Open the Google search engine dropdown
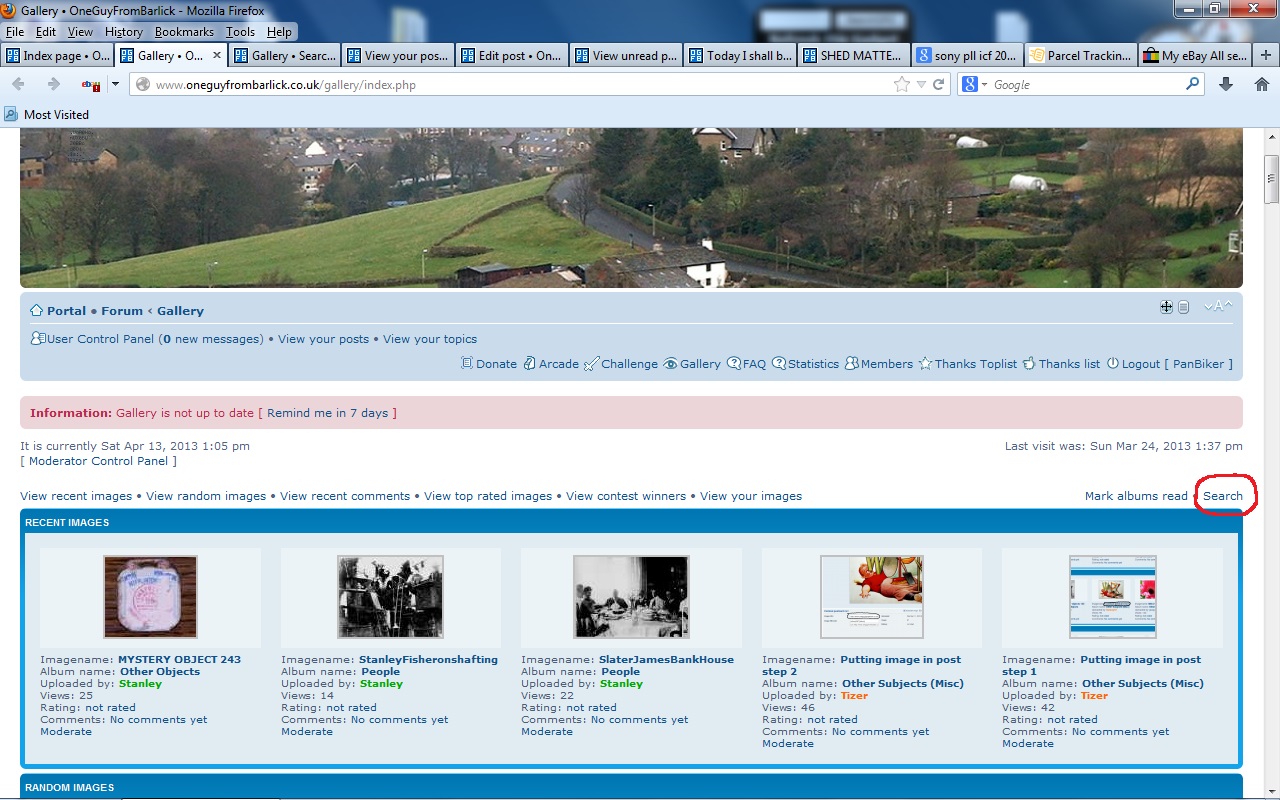 (x=974, y=85)
